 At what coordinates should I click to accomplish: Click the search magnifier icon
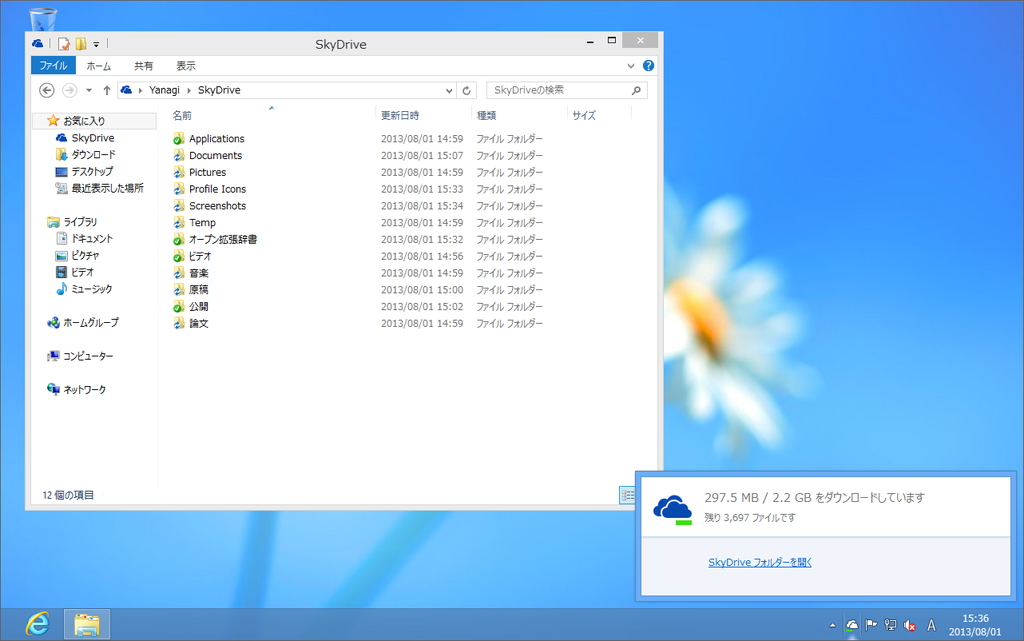click(x=636, y=90)
